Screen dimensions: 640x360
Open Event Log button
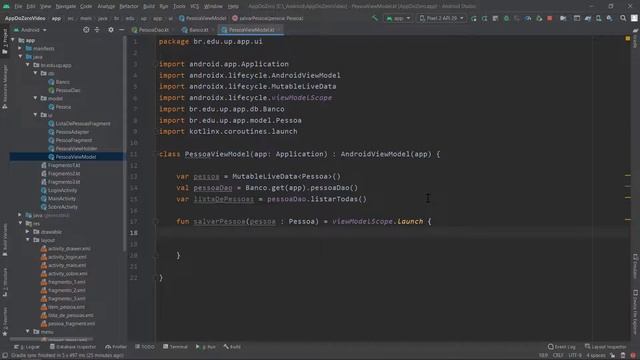tap(562, 347)
